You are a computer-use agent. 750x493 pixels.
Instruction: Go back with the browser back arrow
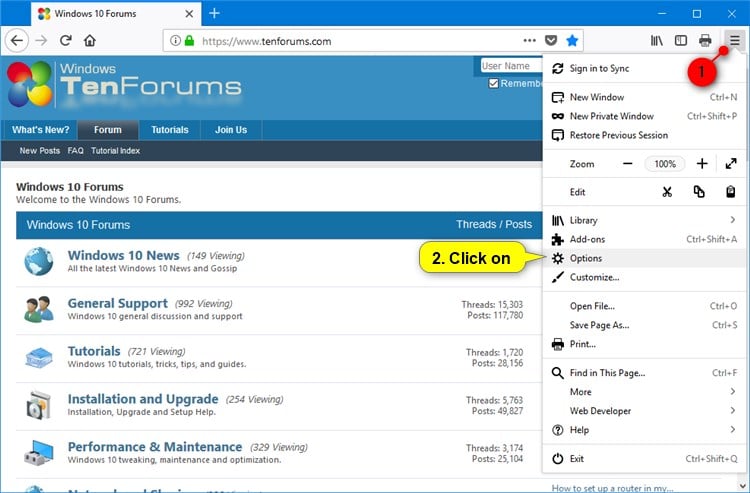(x=17, y=41)
